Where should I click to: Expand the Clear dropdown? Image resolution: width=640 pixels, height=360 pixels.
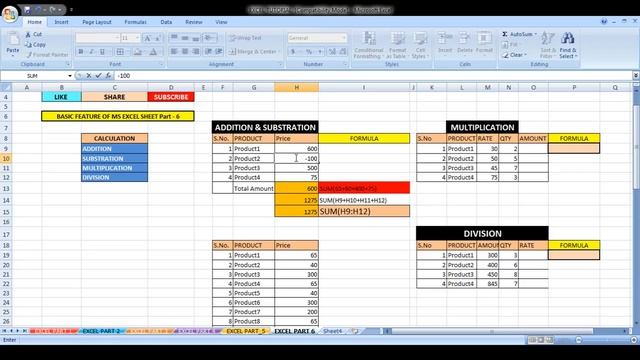(x=525, y=55)
